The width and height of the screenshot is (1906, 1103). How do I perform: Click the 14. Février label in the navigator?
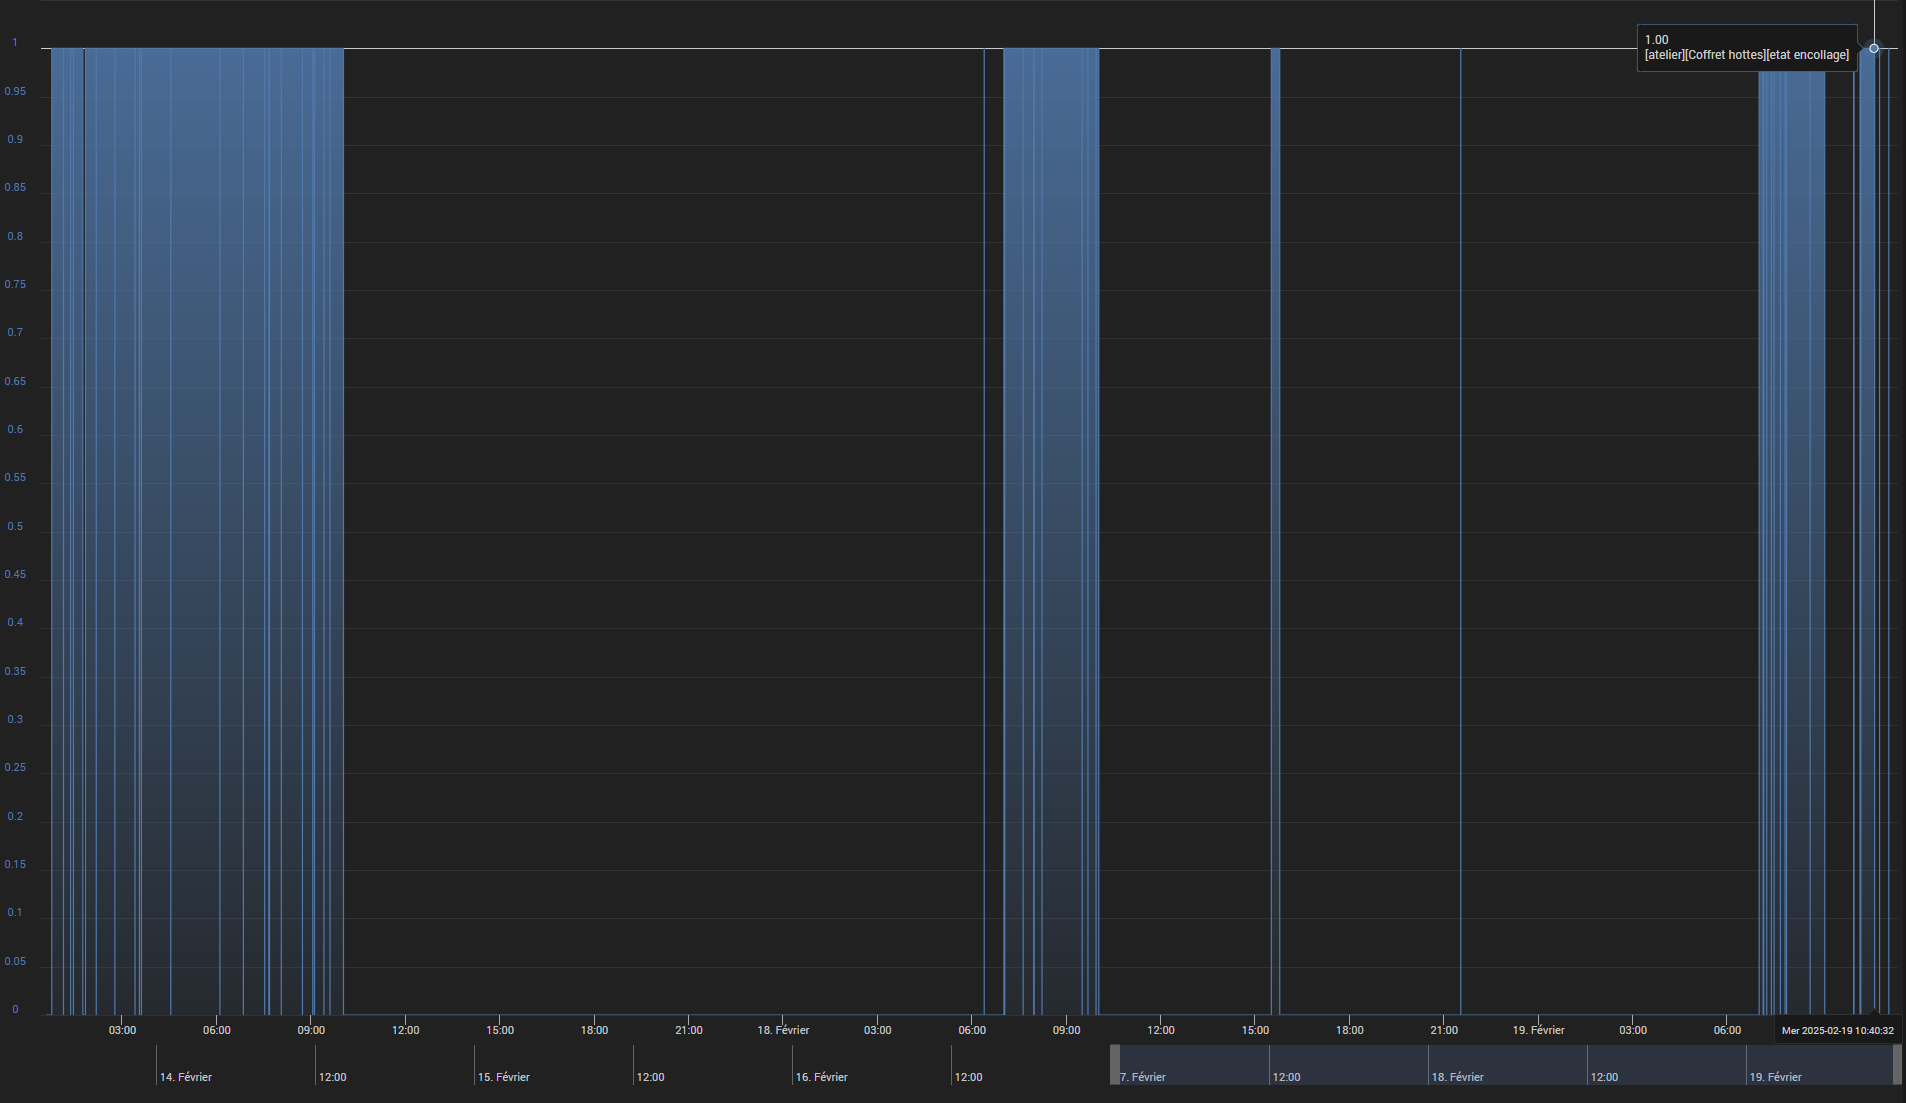point(186,1077)
